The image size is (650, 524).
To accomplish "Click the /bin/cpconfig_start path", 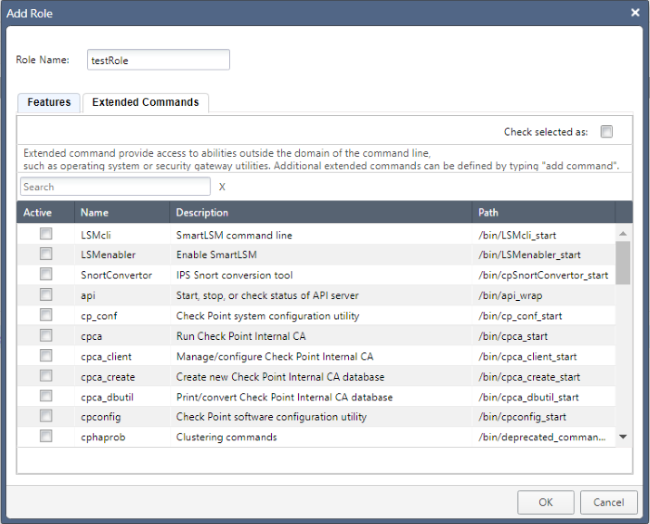I will pos(522,417).
